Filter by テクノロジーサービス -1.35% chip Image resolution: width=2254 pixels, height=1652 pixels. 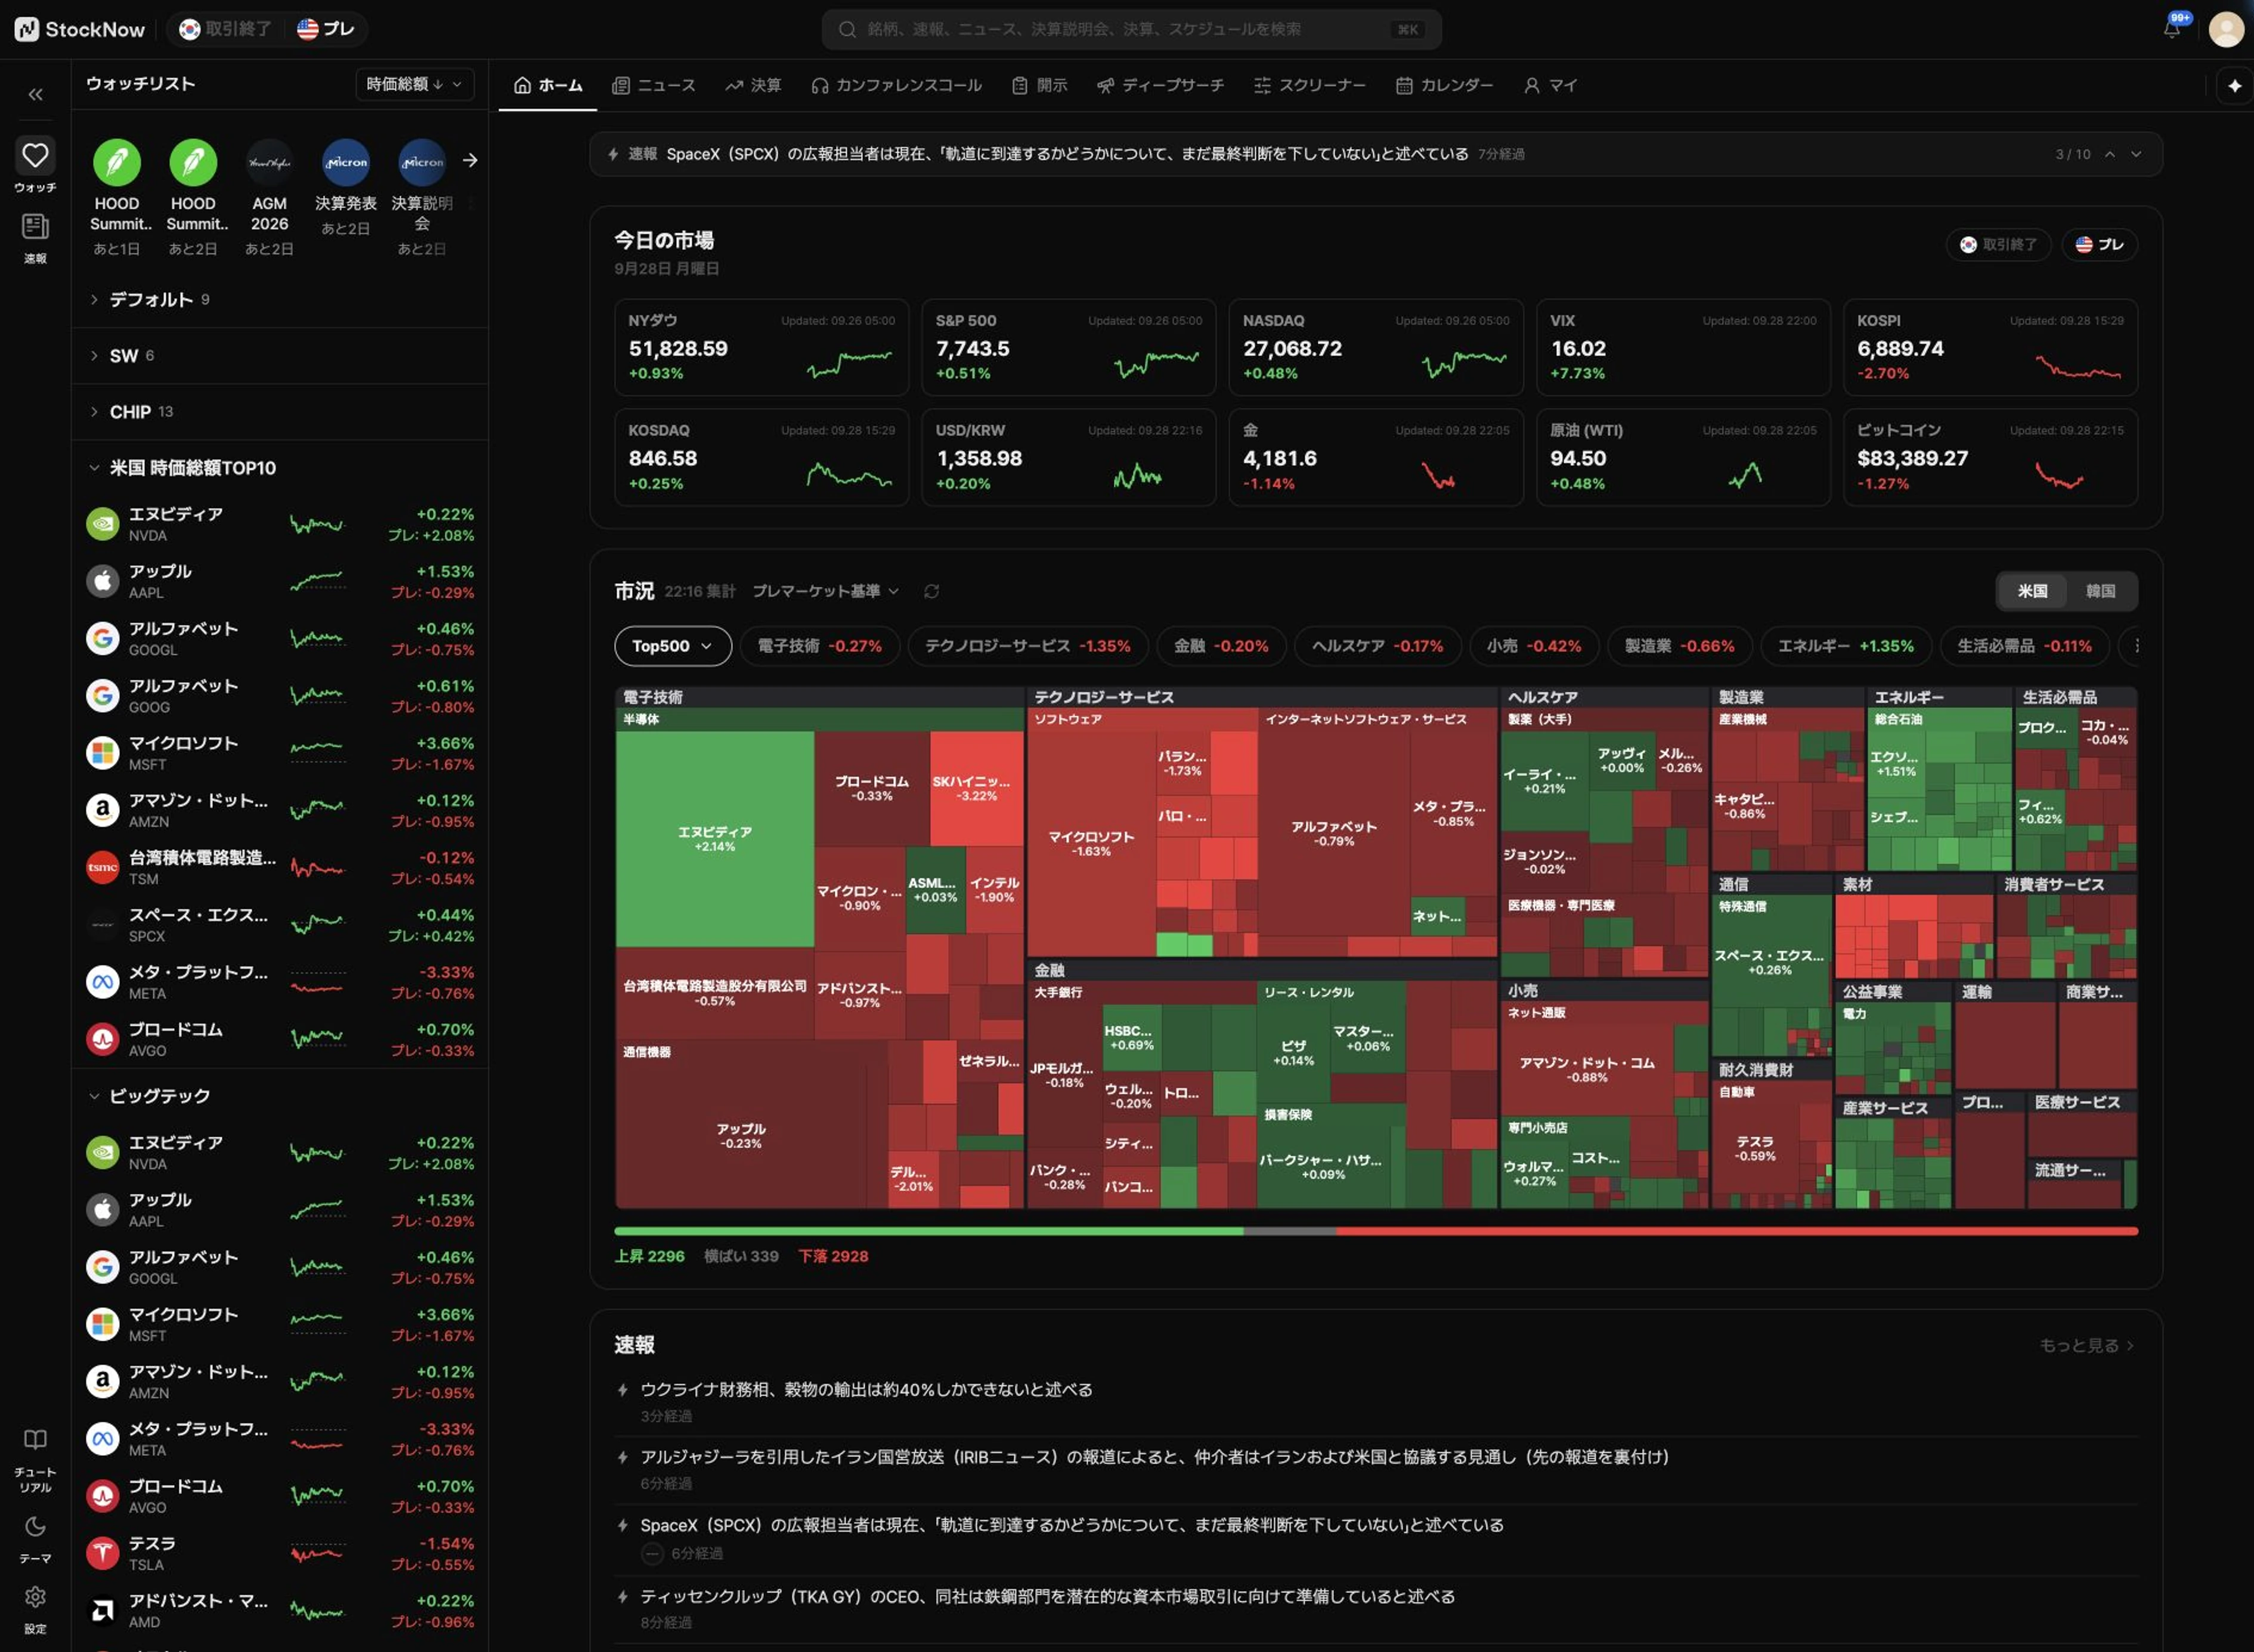tap(1027, 646)
